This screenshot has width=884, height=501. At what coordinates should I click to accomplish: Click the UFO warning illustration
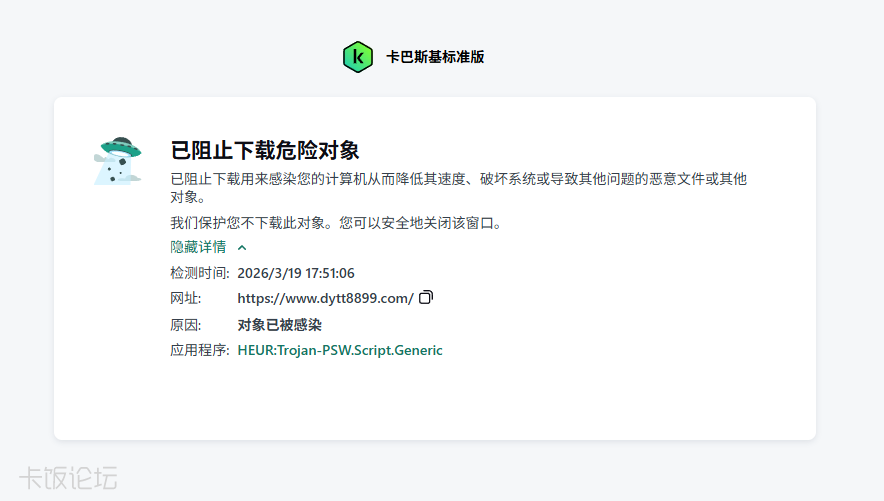point(117,161)
